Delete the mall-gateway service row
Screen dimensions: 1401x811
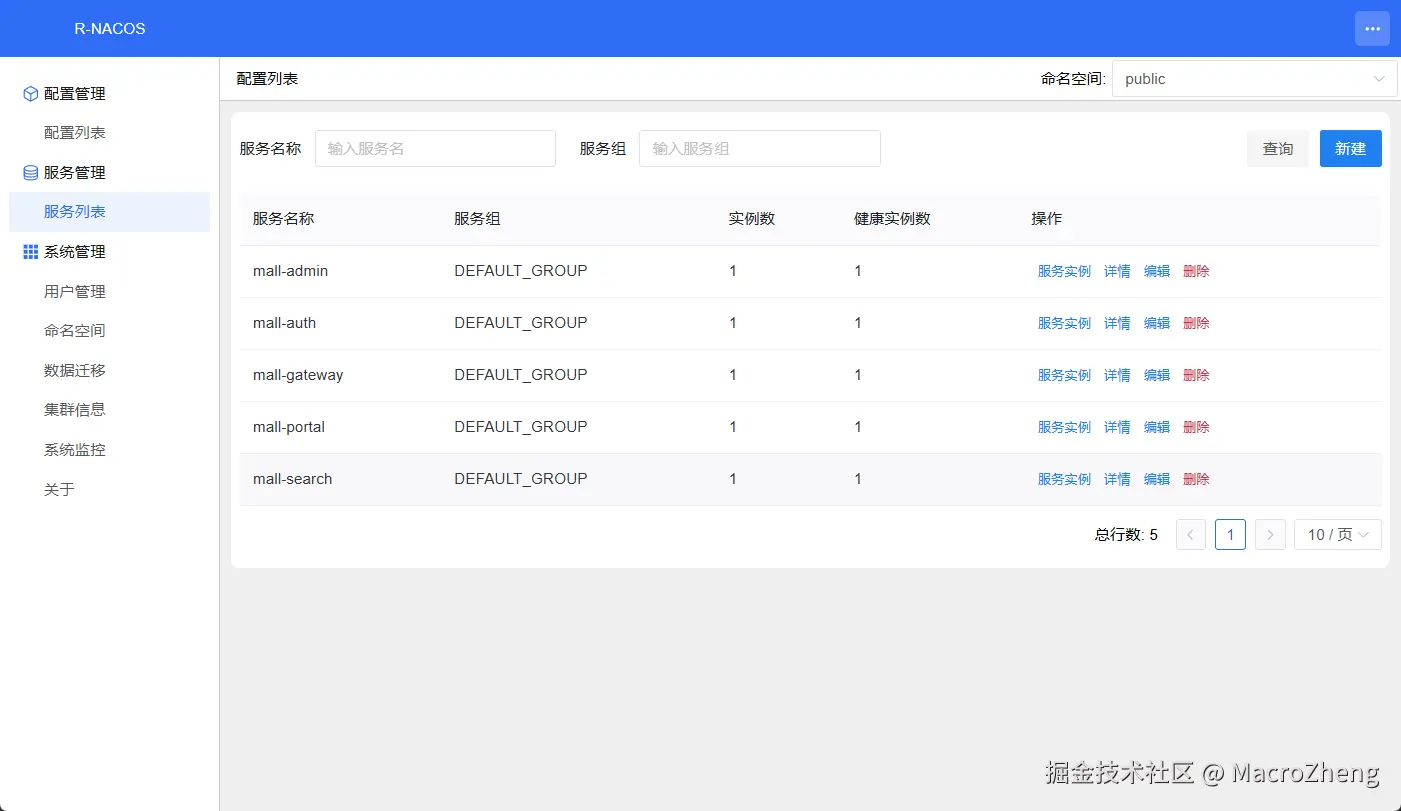[1196, 375]
